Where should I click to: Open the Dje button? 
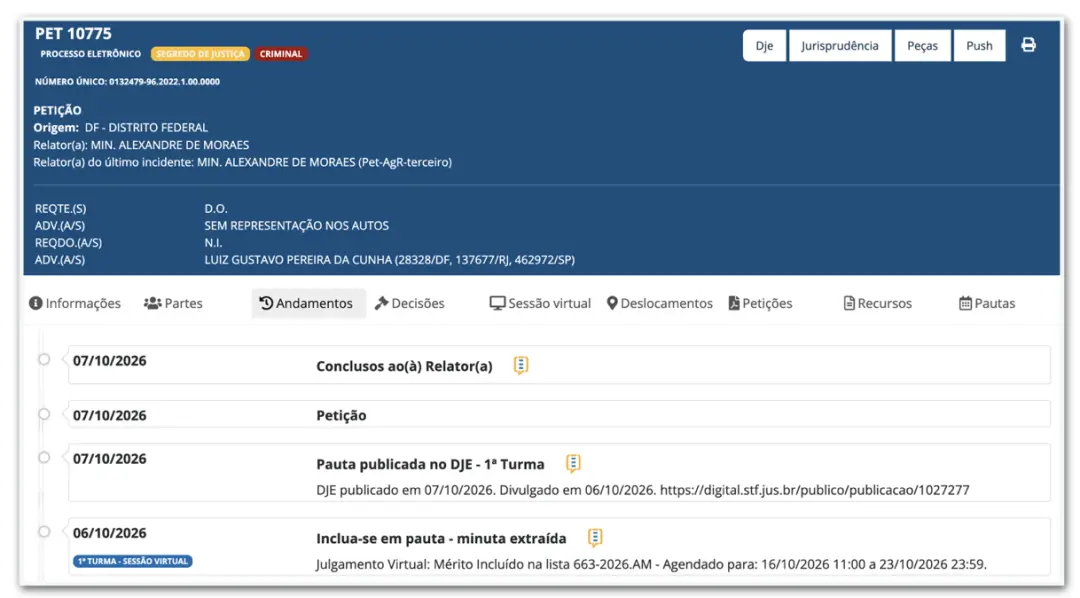coord(764,45)
